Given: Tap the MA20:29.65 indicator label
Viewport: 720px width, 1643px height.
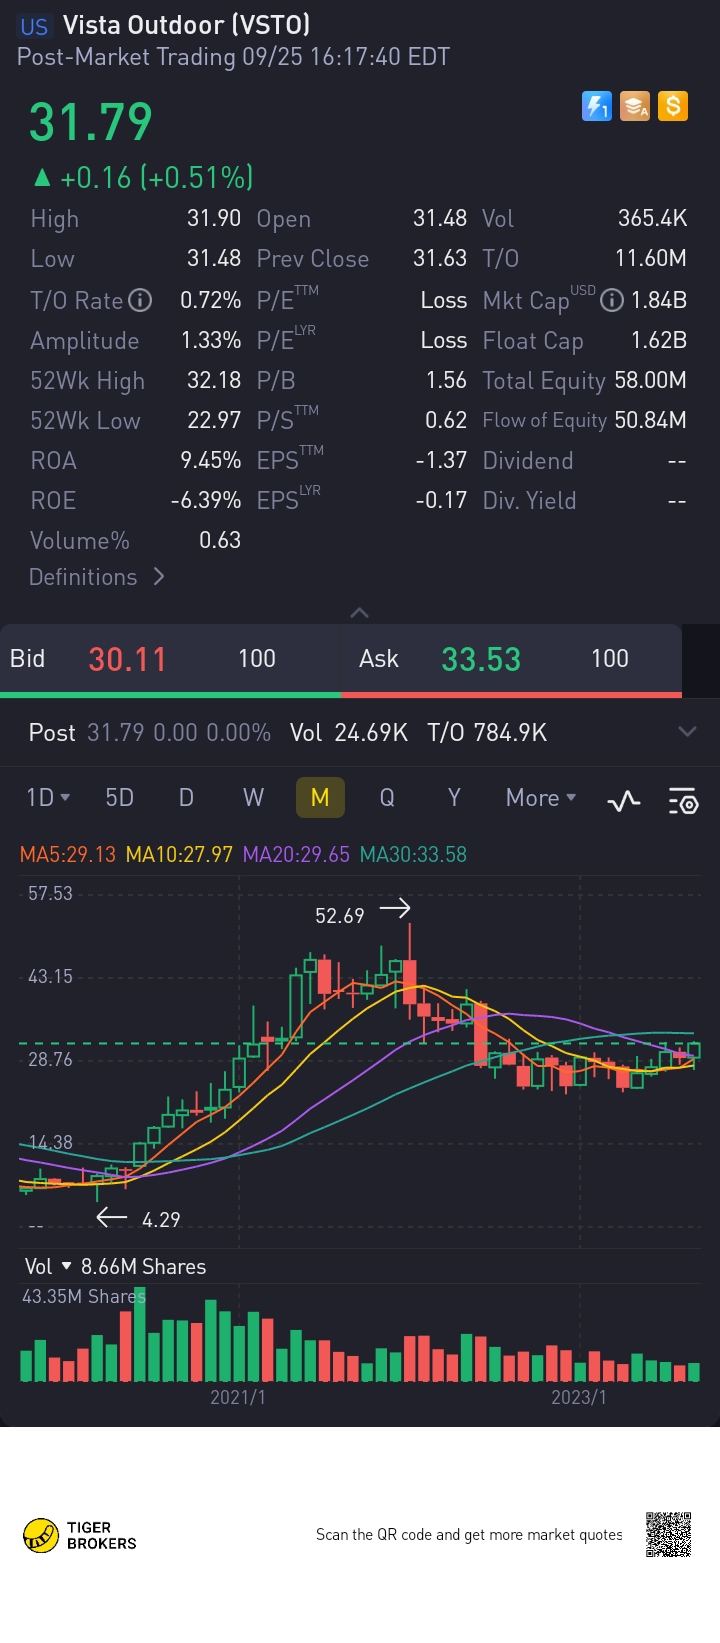Looking at the screenshot, I should click(x=296, y=855).
